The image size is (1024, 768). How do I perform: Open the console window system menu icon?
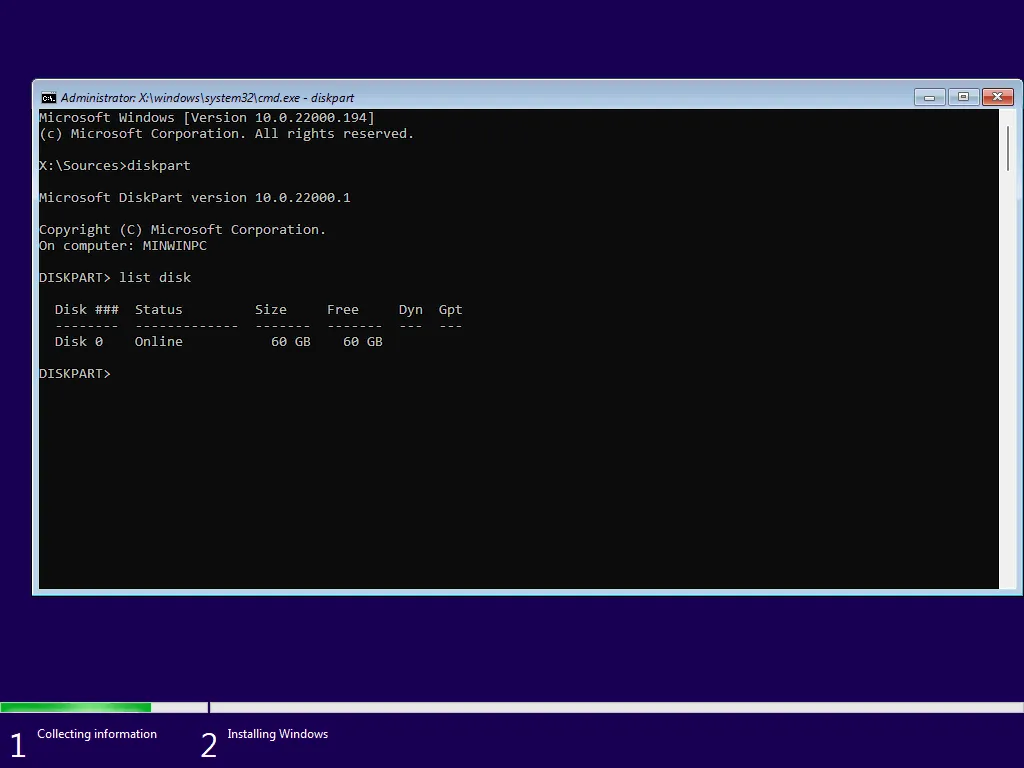pos(49,97)
